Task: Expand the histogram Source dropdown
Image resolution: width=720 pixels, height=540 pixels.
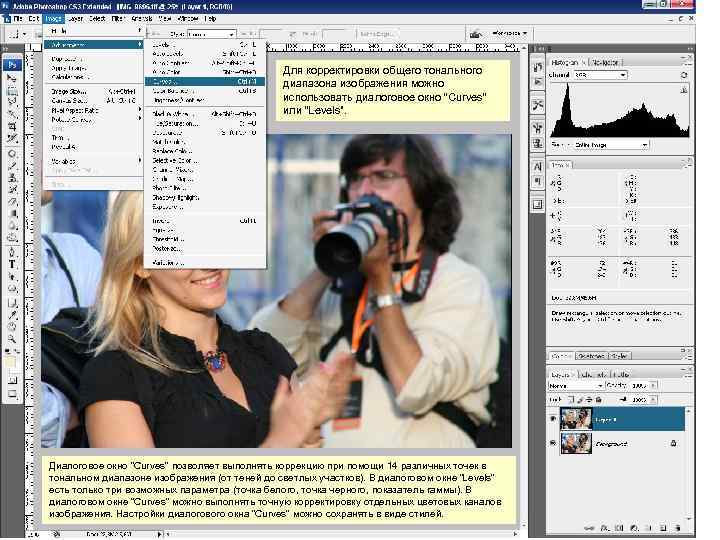Action: tap(610, 145)
